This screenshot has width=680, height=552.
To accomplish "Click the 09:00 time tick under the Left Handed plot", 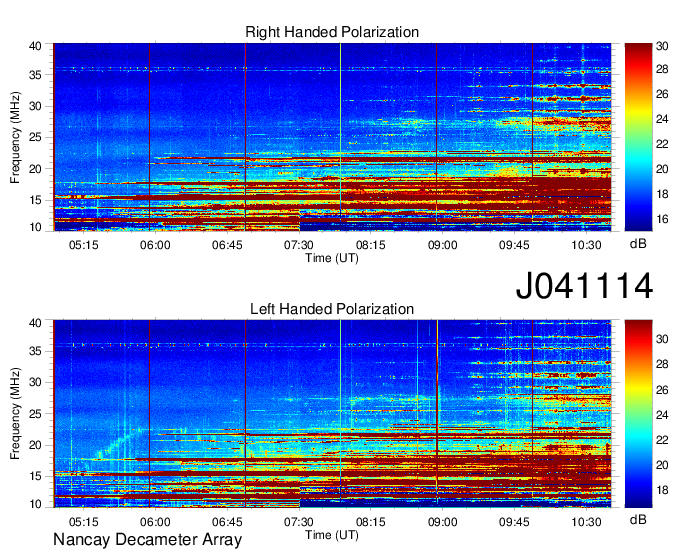I will click(x=442, y=522).
